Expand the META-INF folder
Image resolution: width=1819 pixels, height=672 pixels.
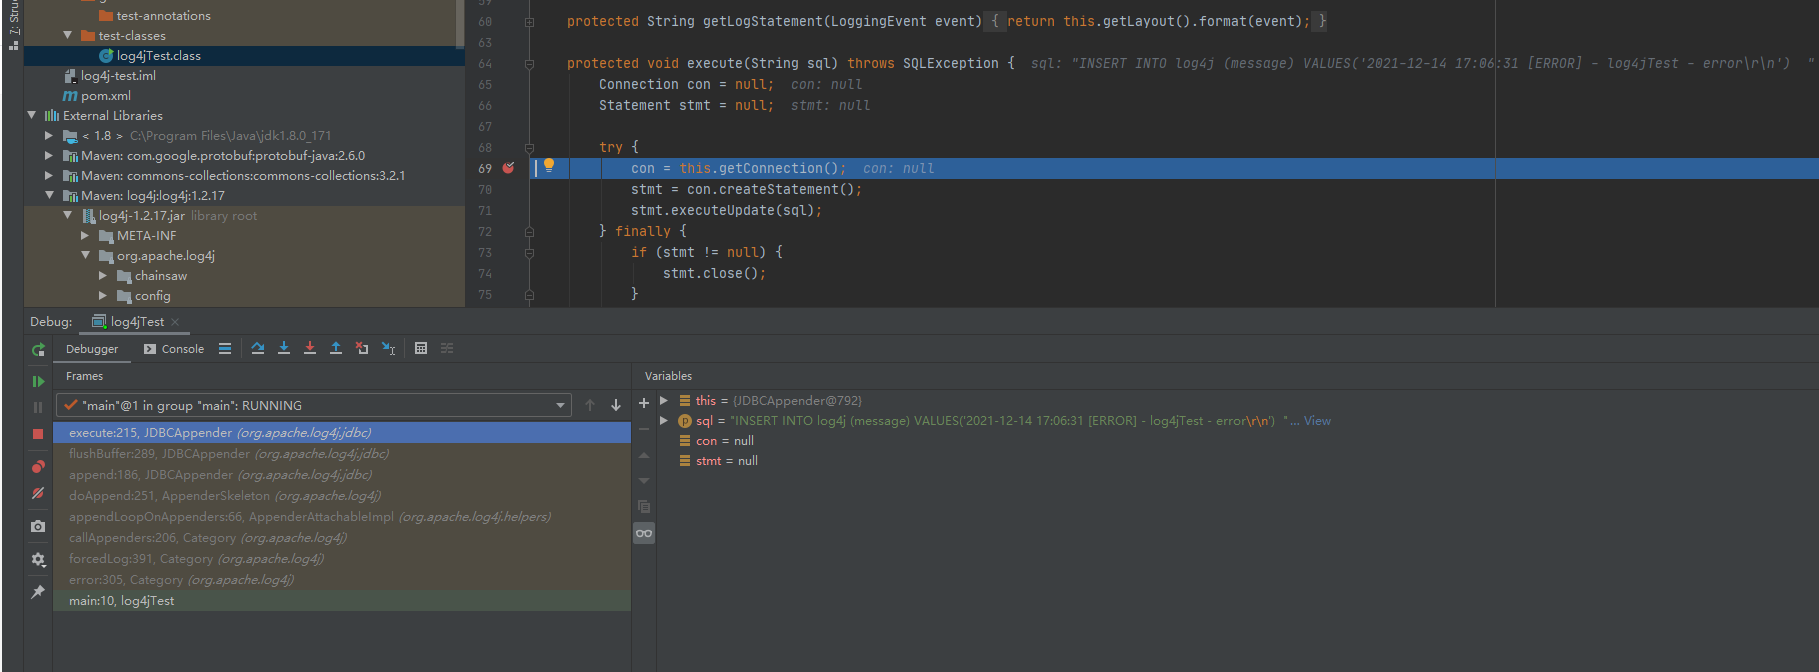[x=85, y=235]
